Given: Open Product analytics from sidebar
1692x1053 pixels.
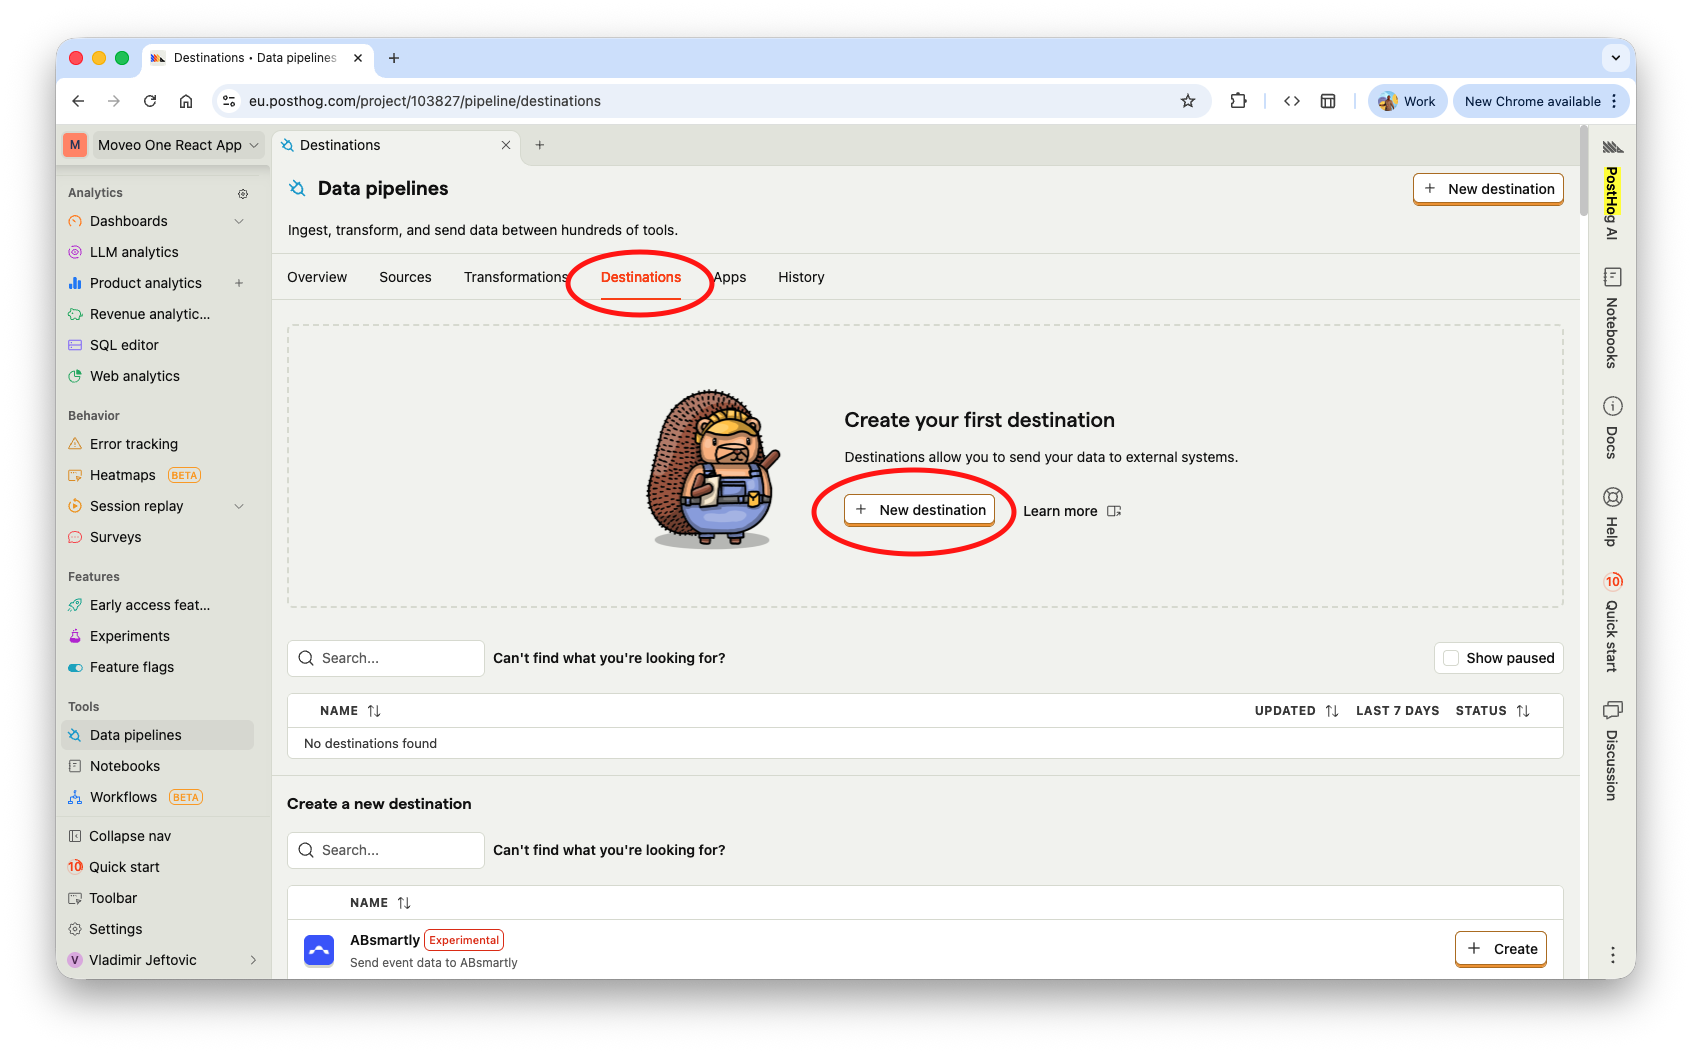Looking at the screenshot, I should click(x=145, y=283).
